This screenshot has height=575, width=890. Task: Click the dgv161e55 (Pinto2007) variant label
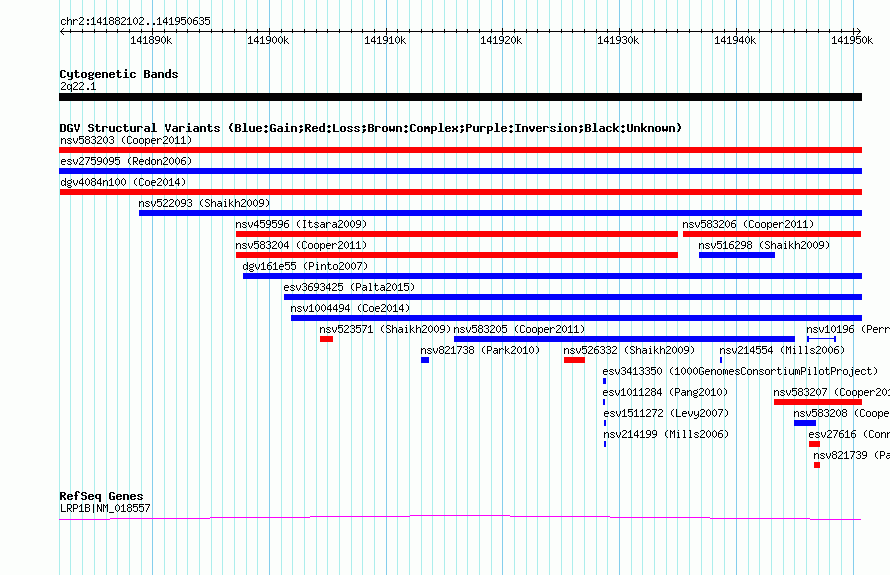click(x=305, y=266)
